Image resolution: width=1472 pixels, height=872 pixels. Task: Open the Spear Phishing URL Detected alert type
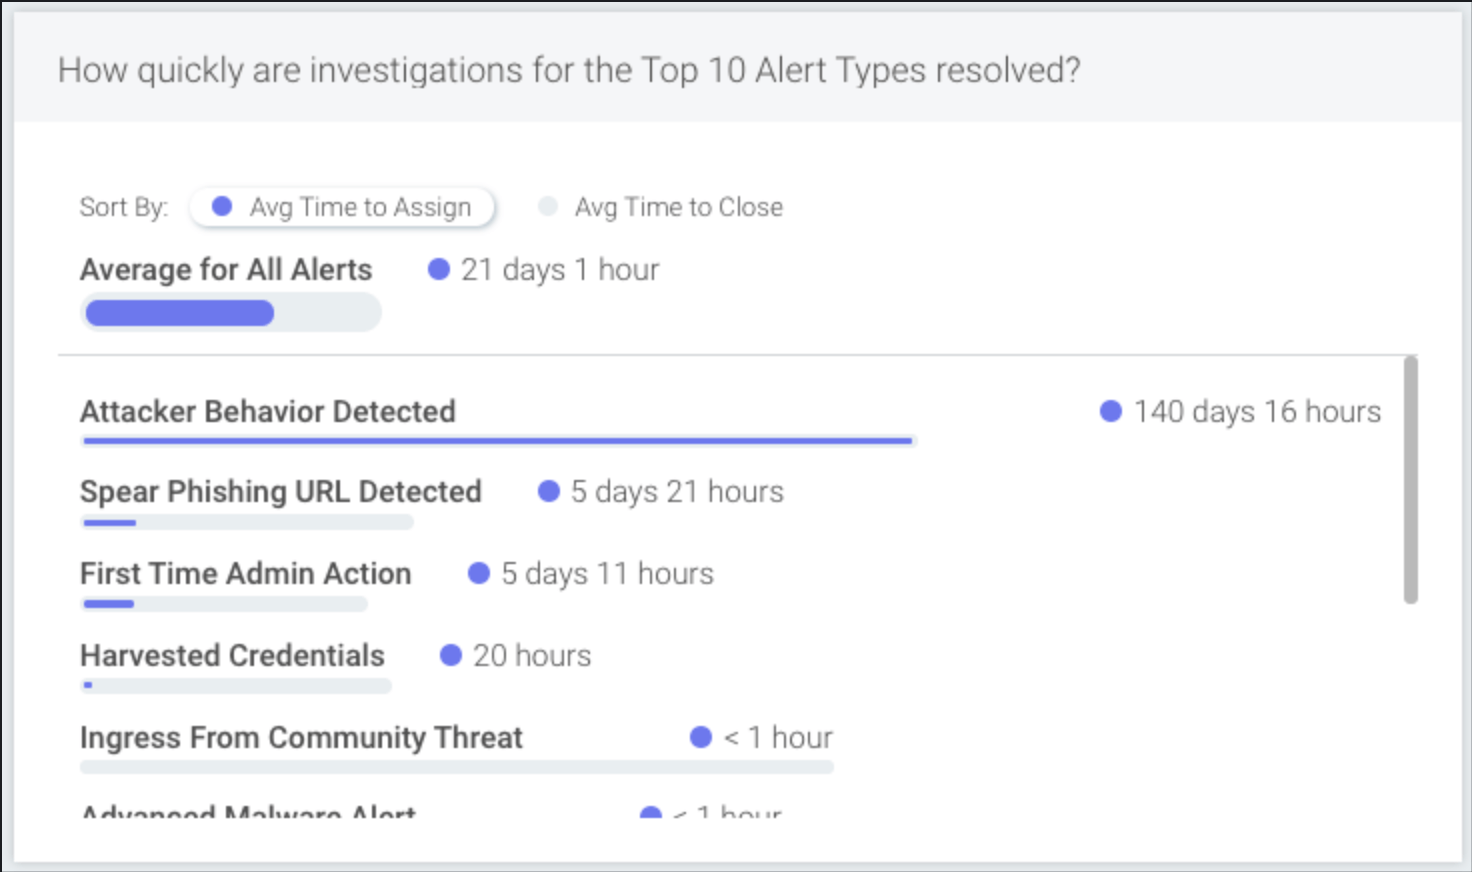pos(280,491)
